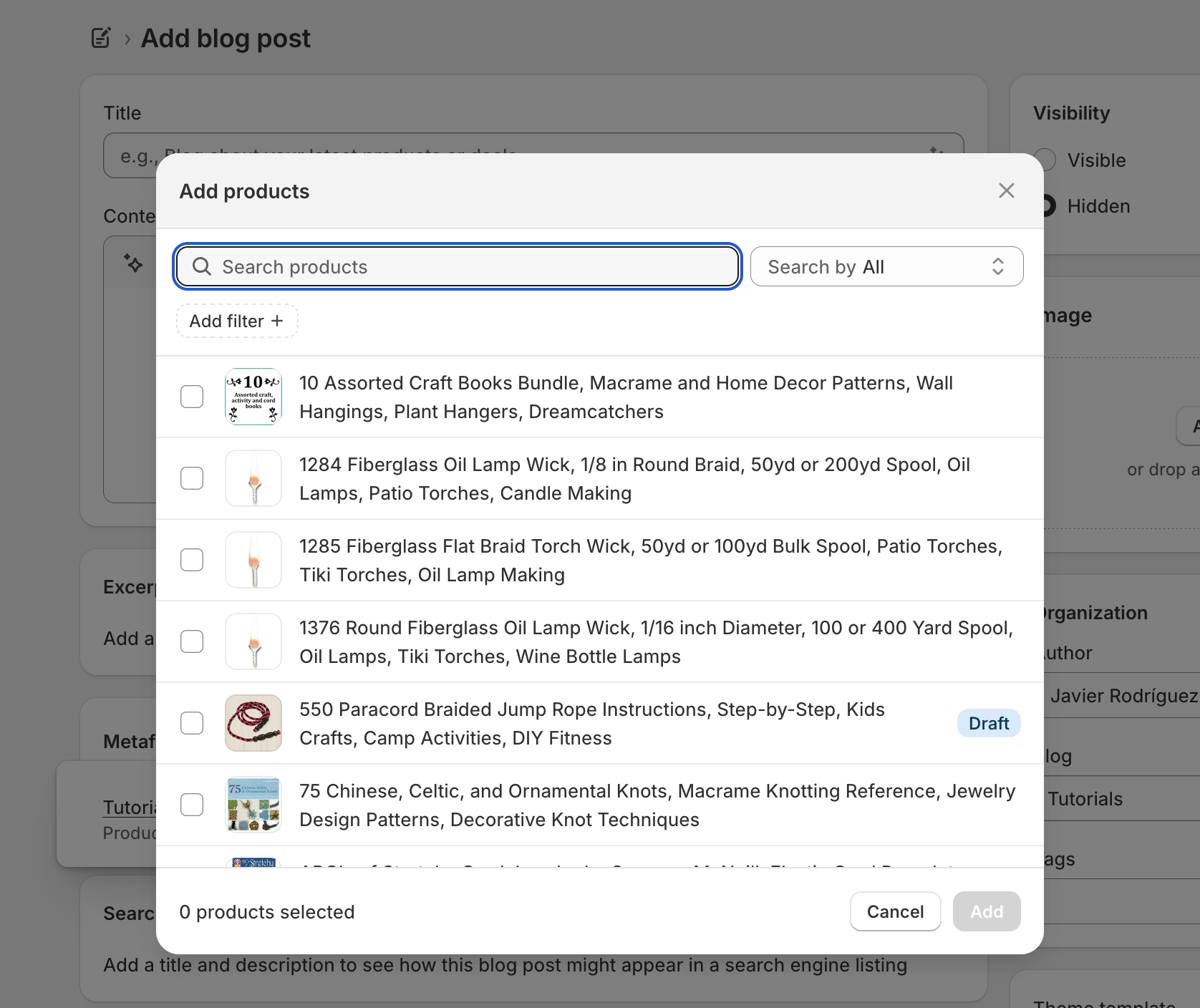
Task: Check the 1376 Round Fiberglass Oil Lamp Wick checkbox
Action: pos(192,641)
